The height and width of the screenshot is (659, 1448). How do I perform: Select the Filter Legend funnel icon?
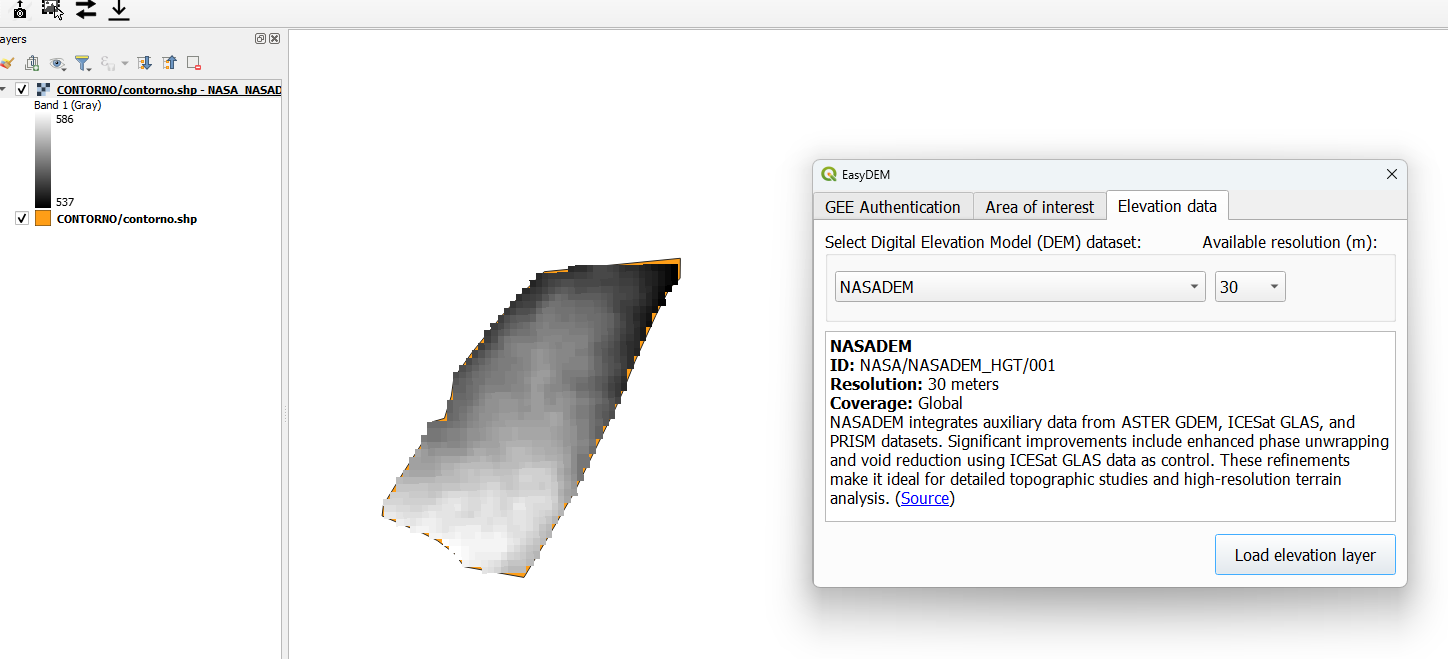point(82,62)
